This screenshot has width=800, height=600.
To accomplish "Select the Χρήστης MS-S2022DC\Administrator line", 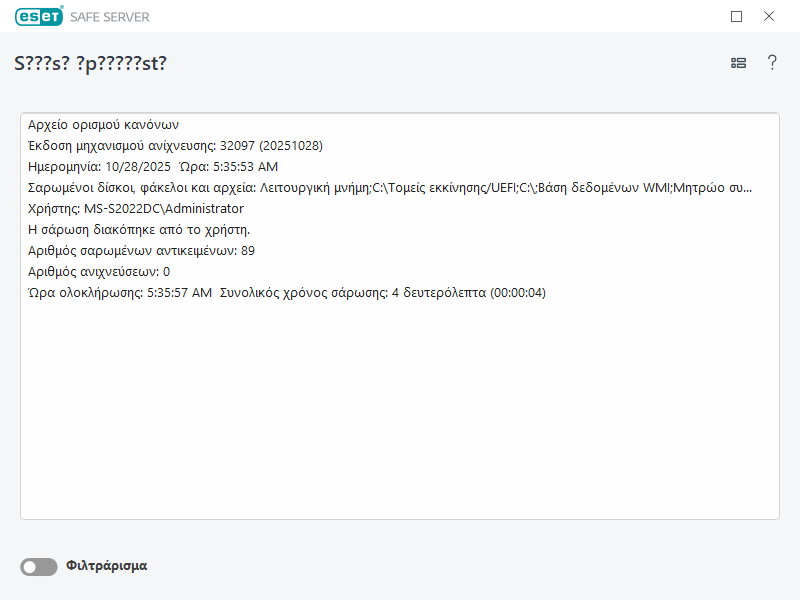I will tap(136, 209).
